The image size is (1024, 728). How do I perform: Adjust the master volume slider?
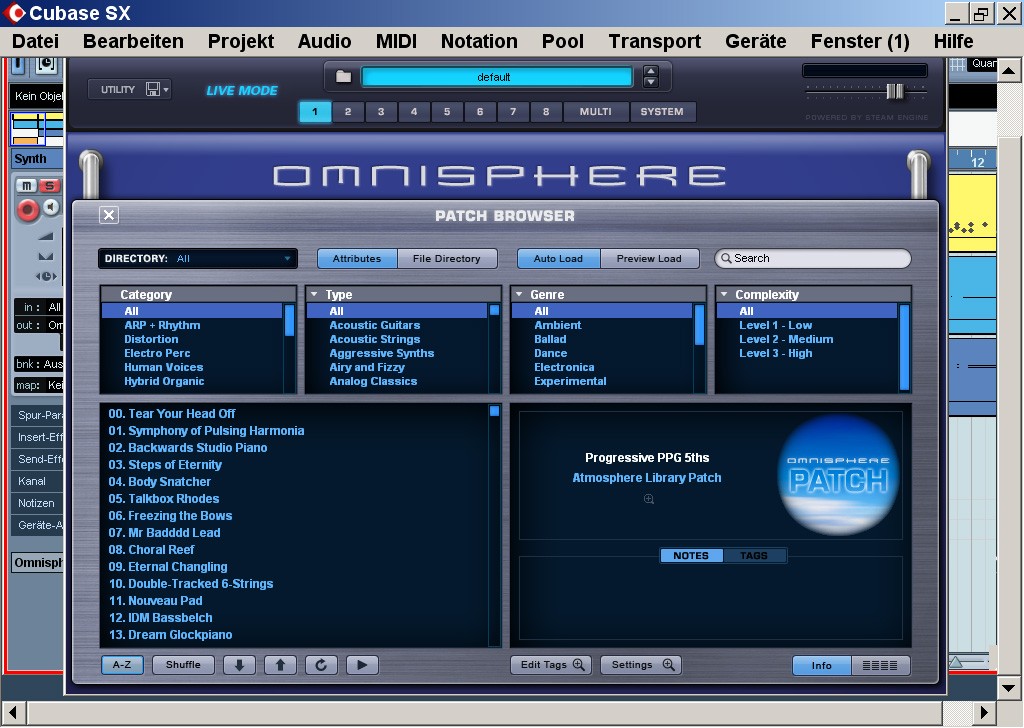coord(895,91)
